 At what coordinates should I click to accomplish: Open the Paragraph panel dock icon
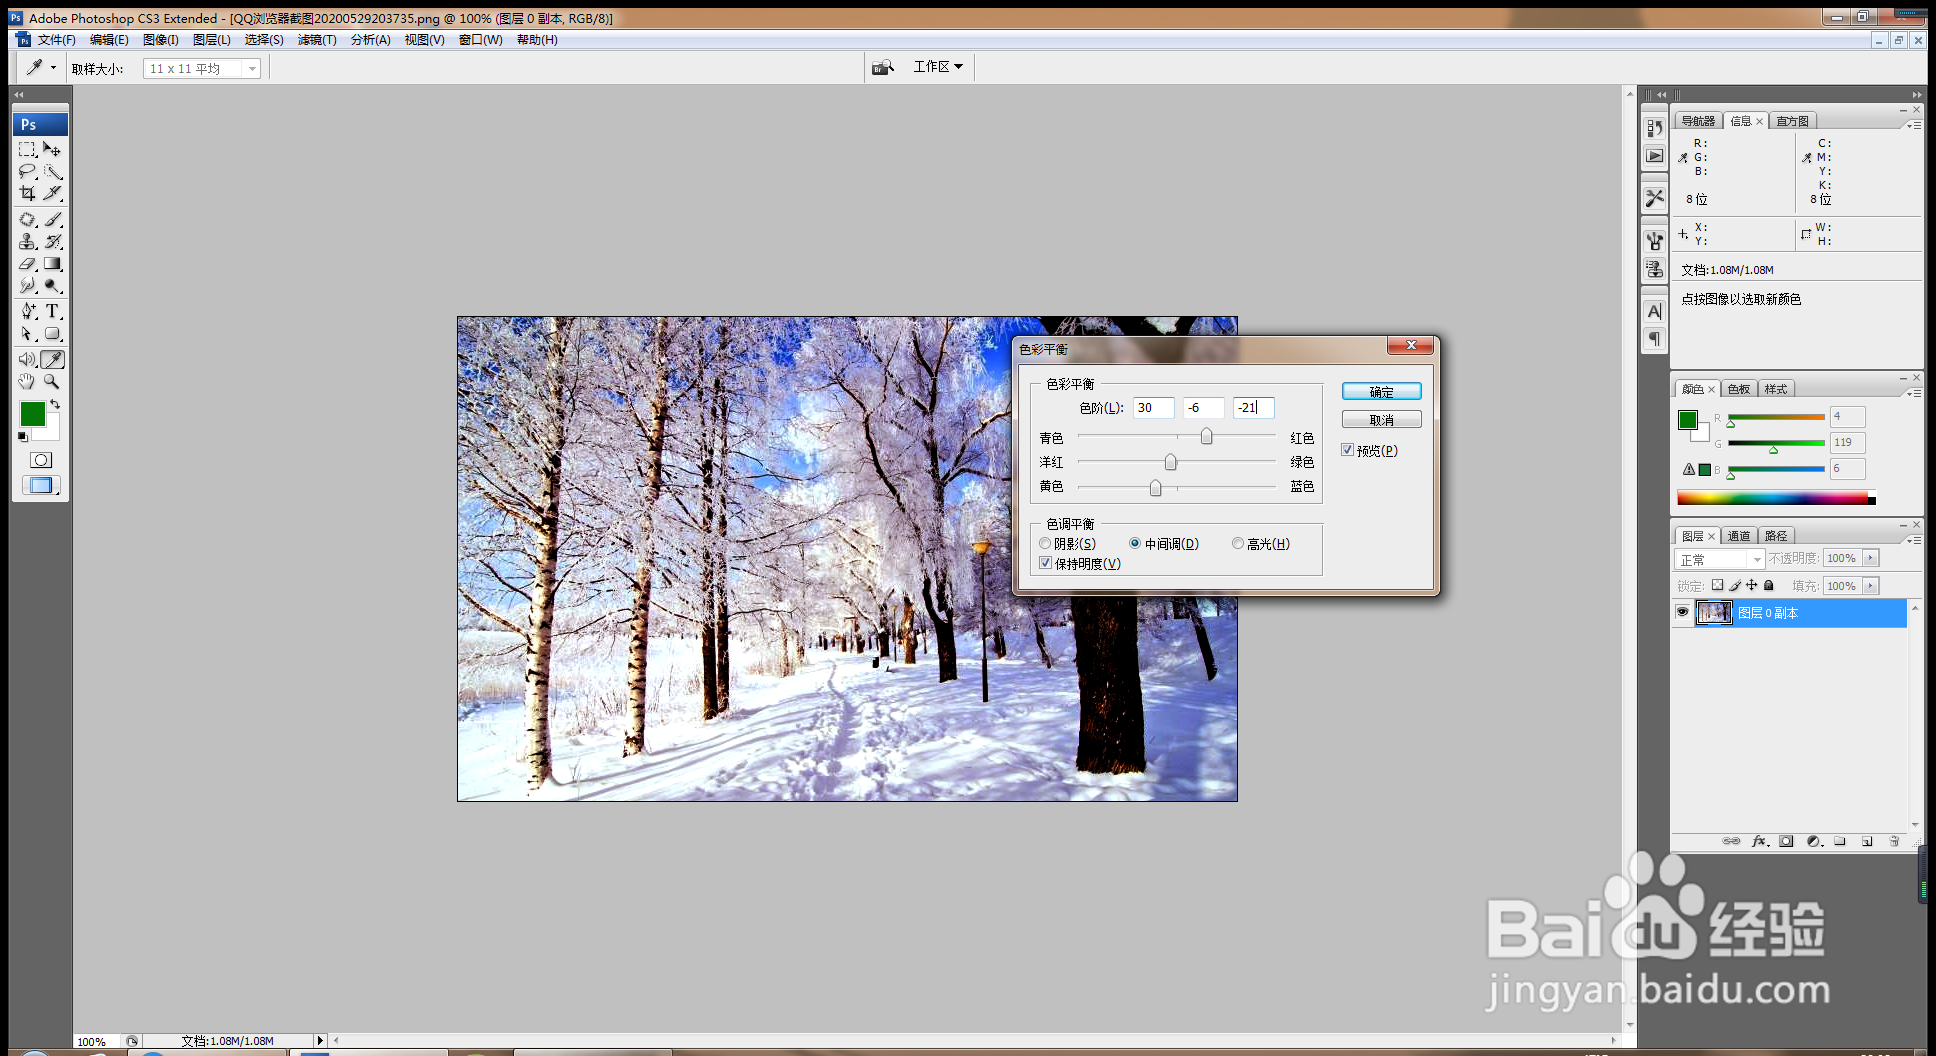[1655, 339]
